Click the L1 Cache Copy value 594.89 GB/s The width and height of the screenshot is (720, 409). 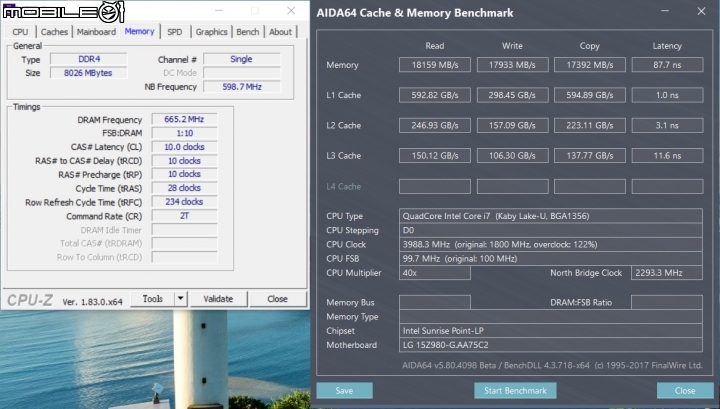590,95
